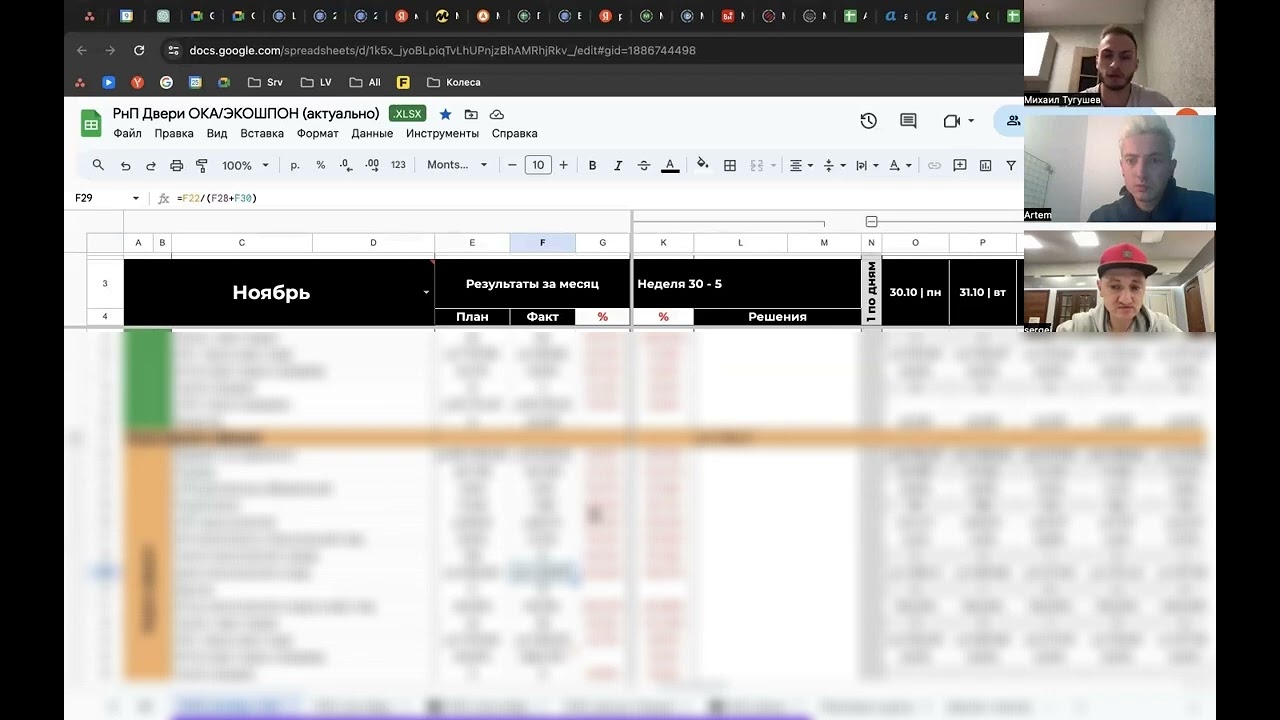Decrease font size with minus
The width and height of the screenshot is (1280, 720).
(512, 165)
